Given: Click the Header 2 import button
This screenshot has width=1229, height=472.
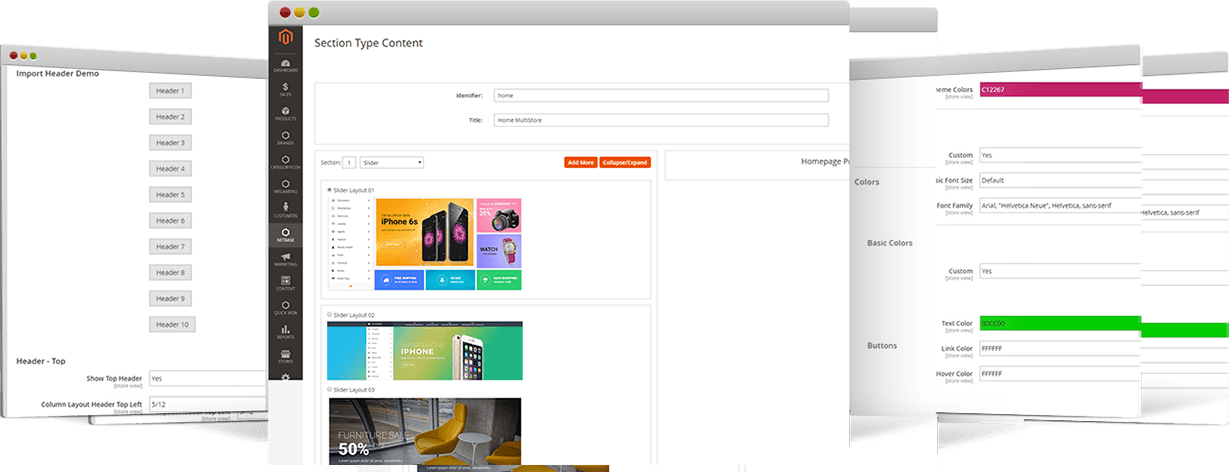Looking at the screenshot, I should [x=170, y=116].
